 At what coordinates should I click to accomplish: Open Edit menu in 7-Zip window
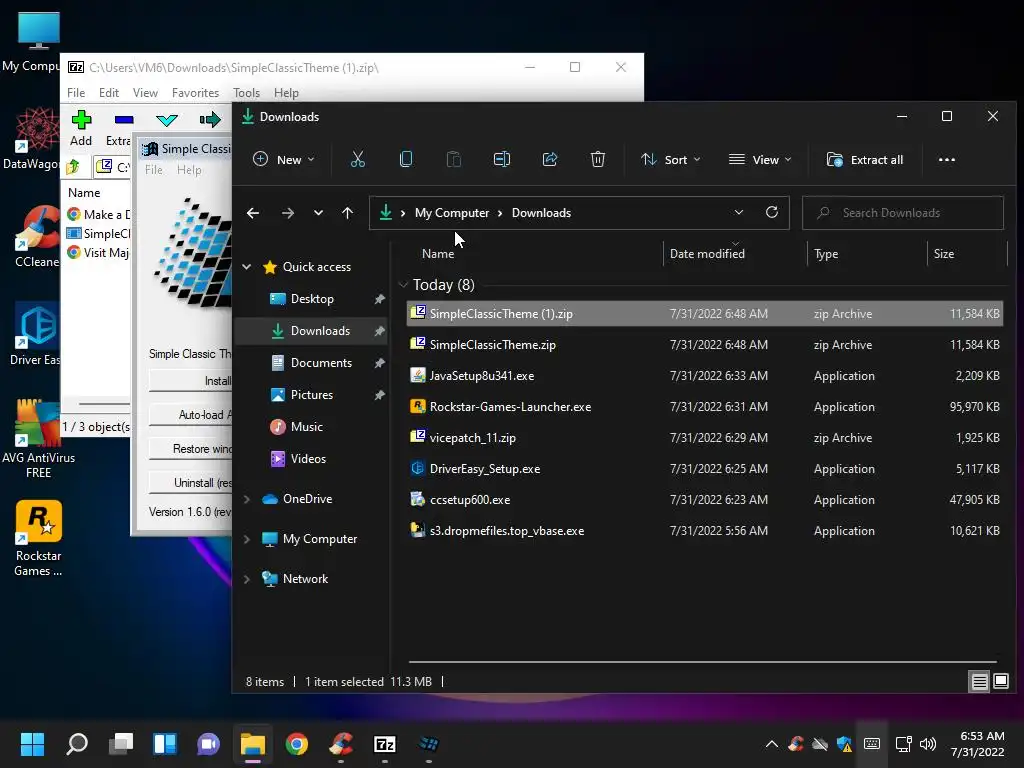tap(108, 93)
